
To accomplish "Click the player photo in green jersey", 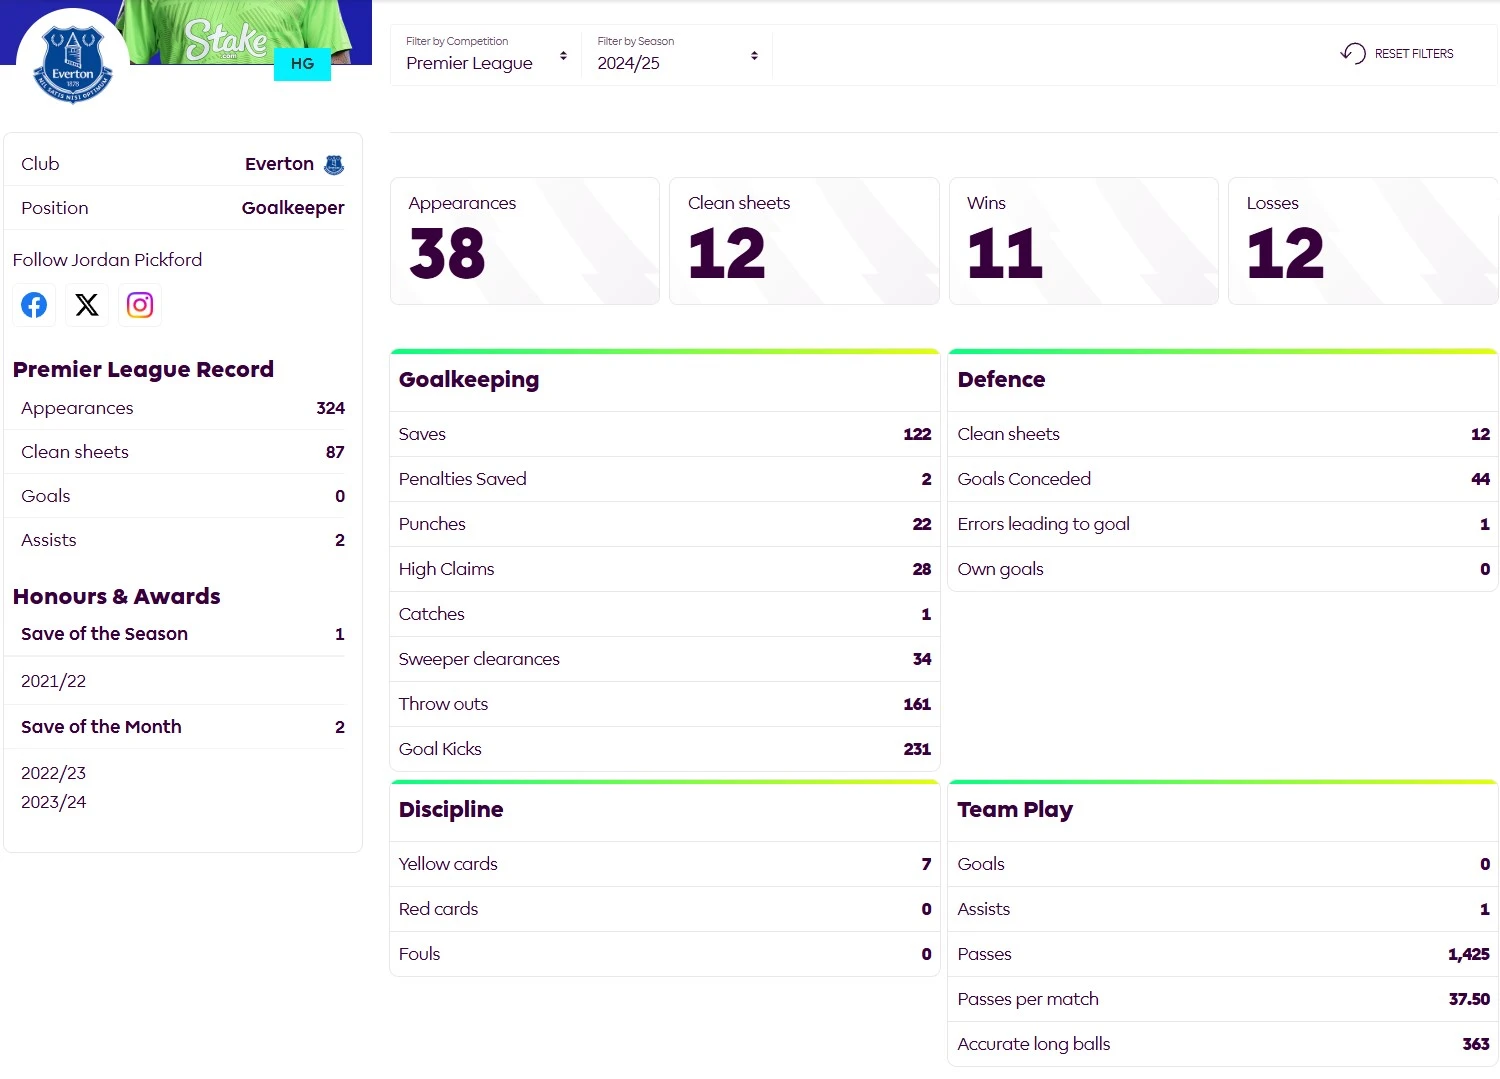I will (x=240, y=28).
